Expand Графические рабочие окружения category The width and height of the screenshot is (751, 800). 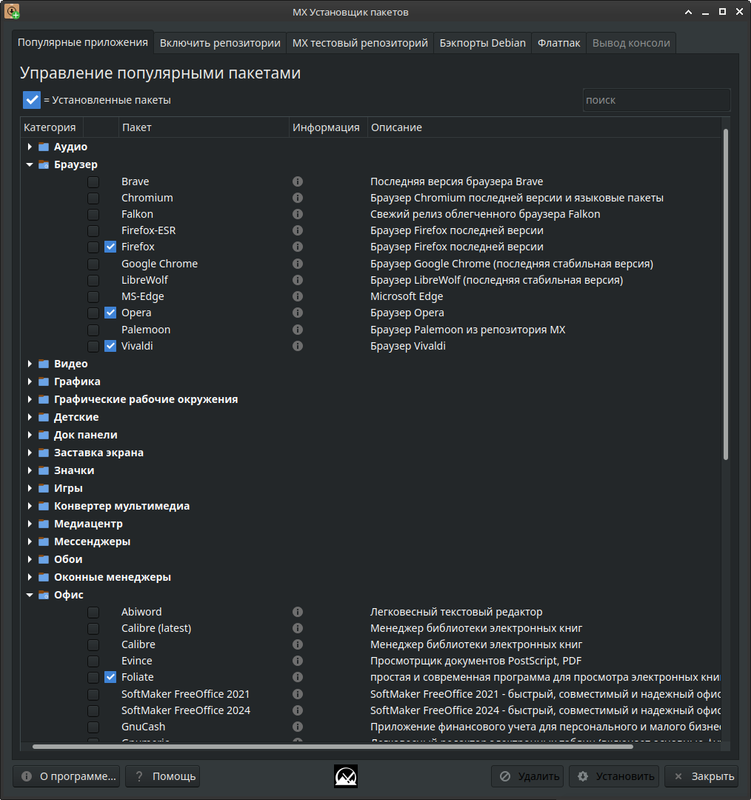point(30,399)
